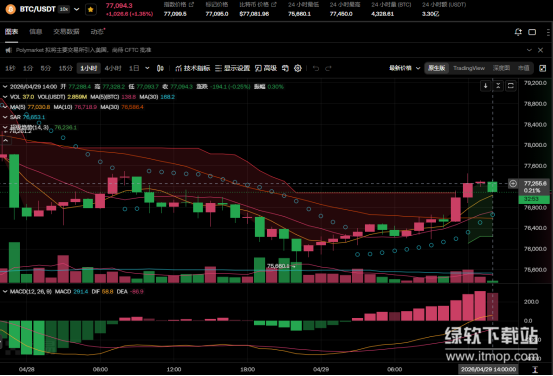The width and height of the screenshot is (553, 376).
Task: Select the 5分 timeframe
Action: pos(45,68)
